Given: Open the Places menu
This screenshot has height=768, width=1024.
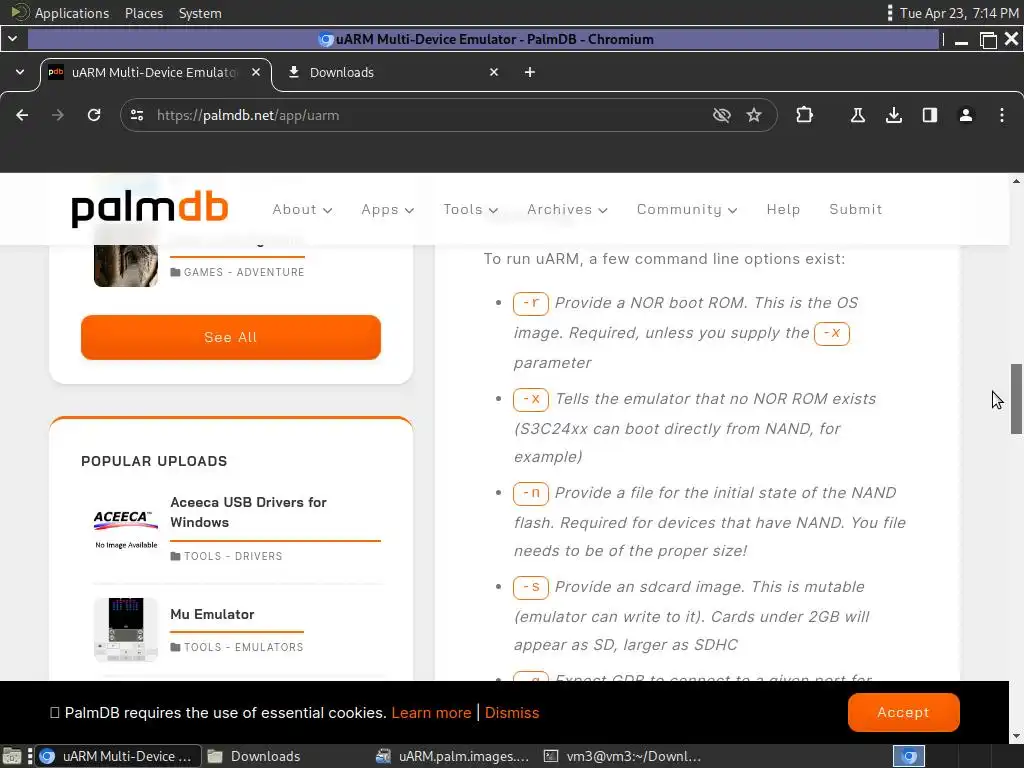Looking at the screenshot, I should click(144, 13).
